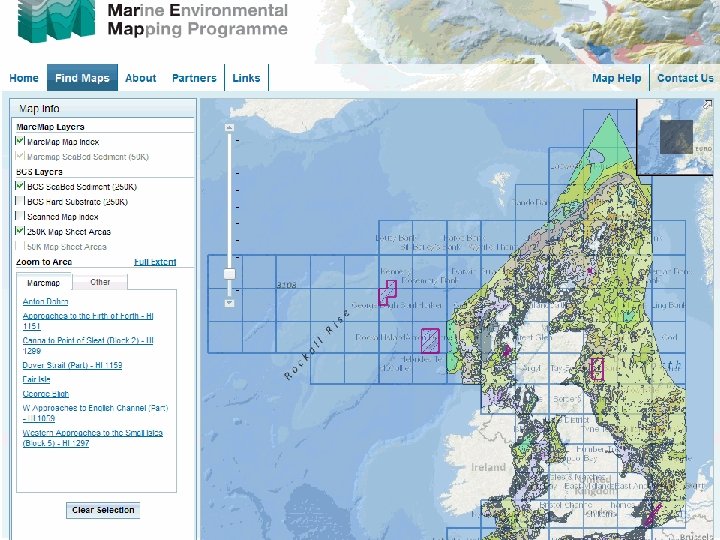Click the map zoom slider handle
The width and height of the screenshot is (720, 540).
(x=230, y=274)
